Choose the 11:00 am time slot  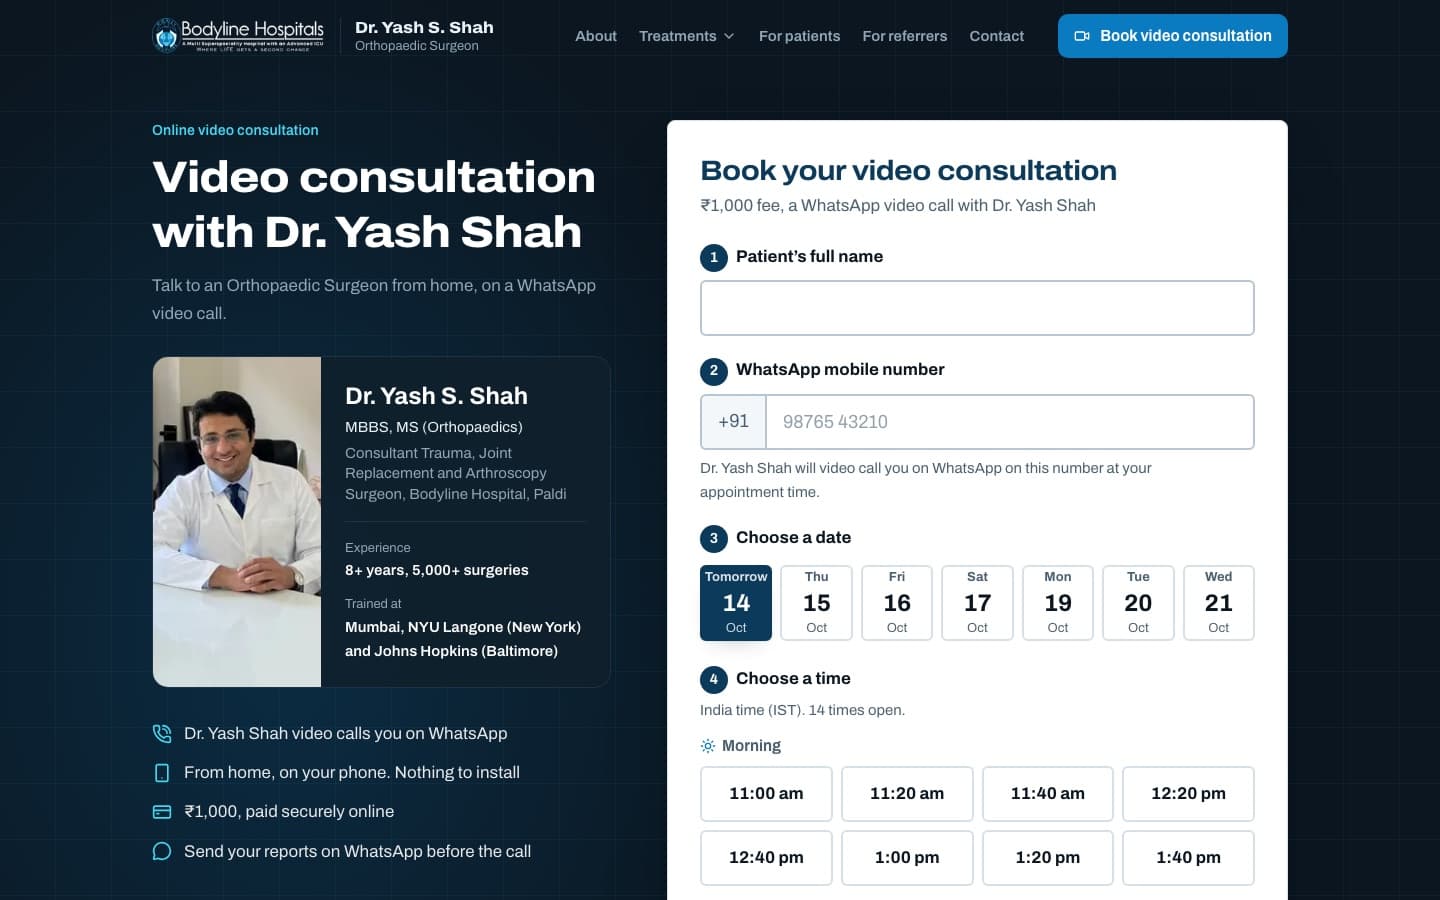click(766, 794)
